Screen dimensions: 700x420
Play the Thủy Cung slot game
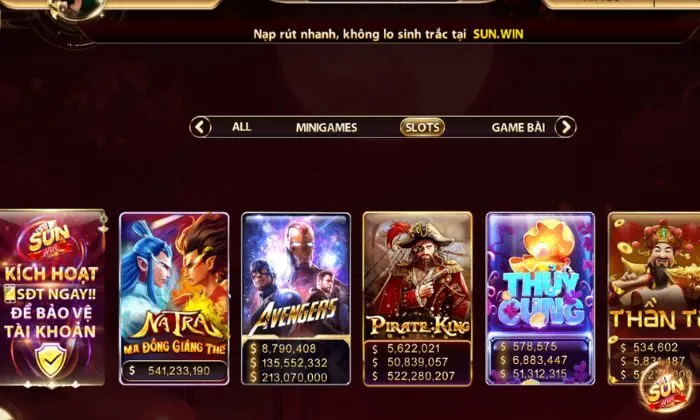pos(540,298)
